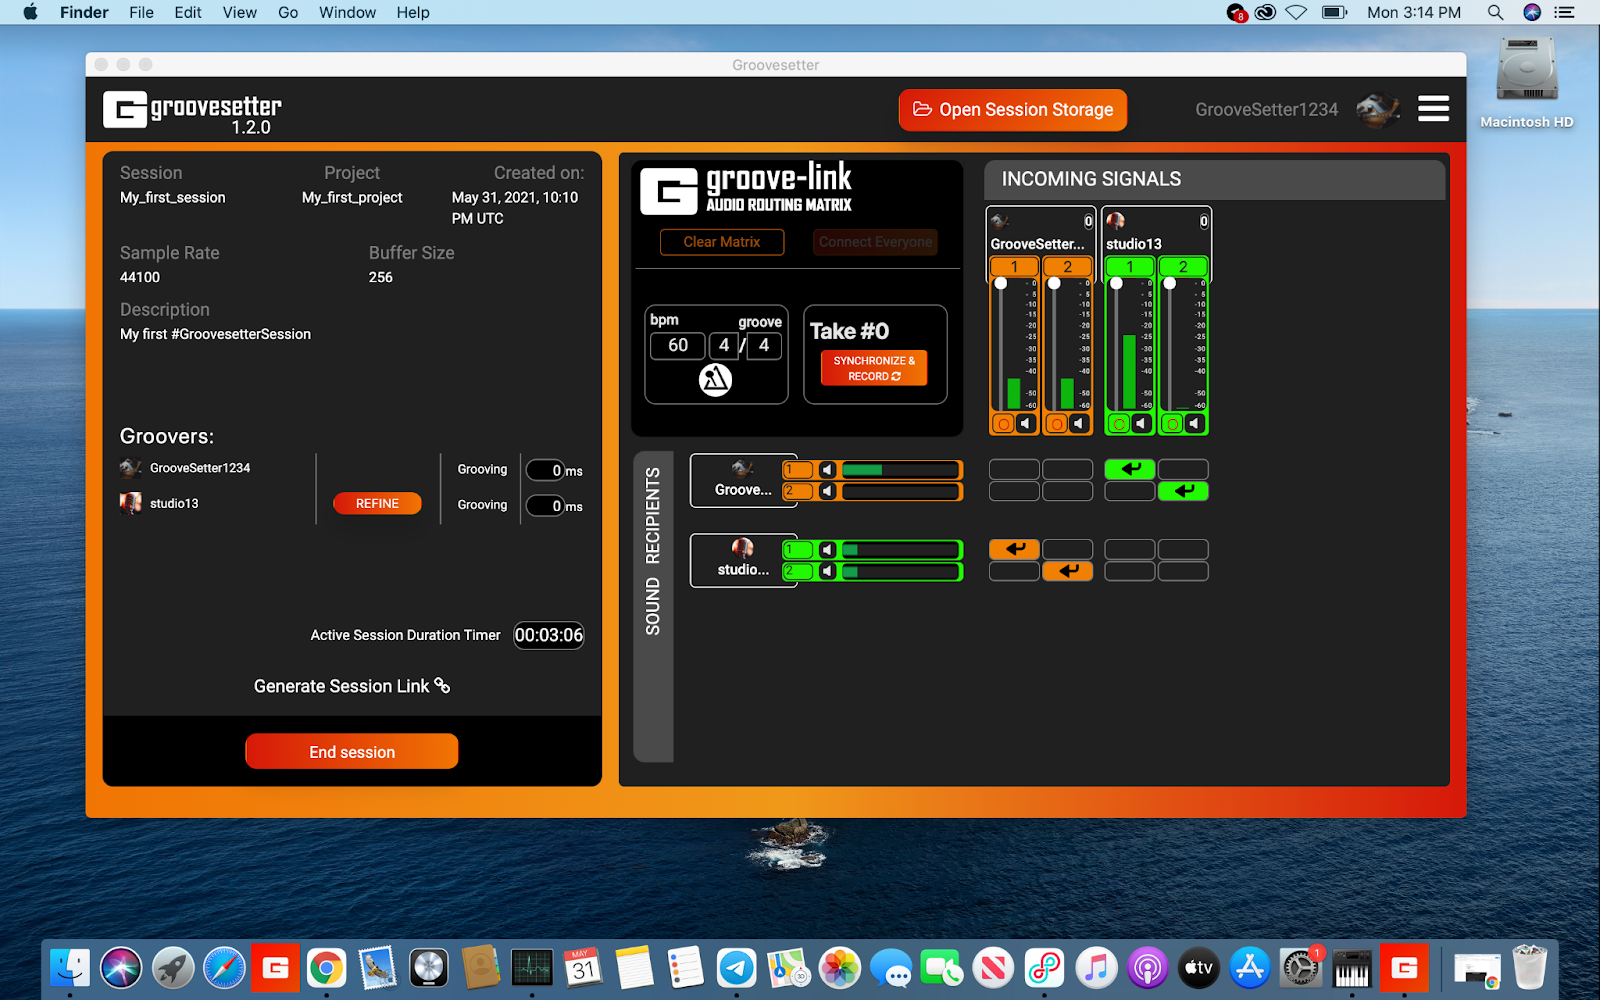Open the Edit menu
Screen dimensions: 1600x1000
click(x=188, y=12)
